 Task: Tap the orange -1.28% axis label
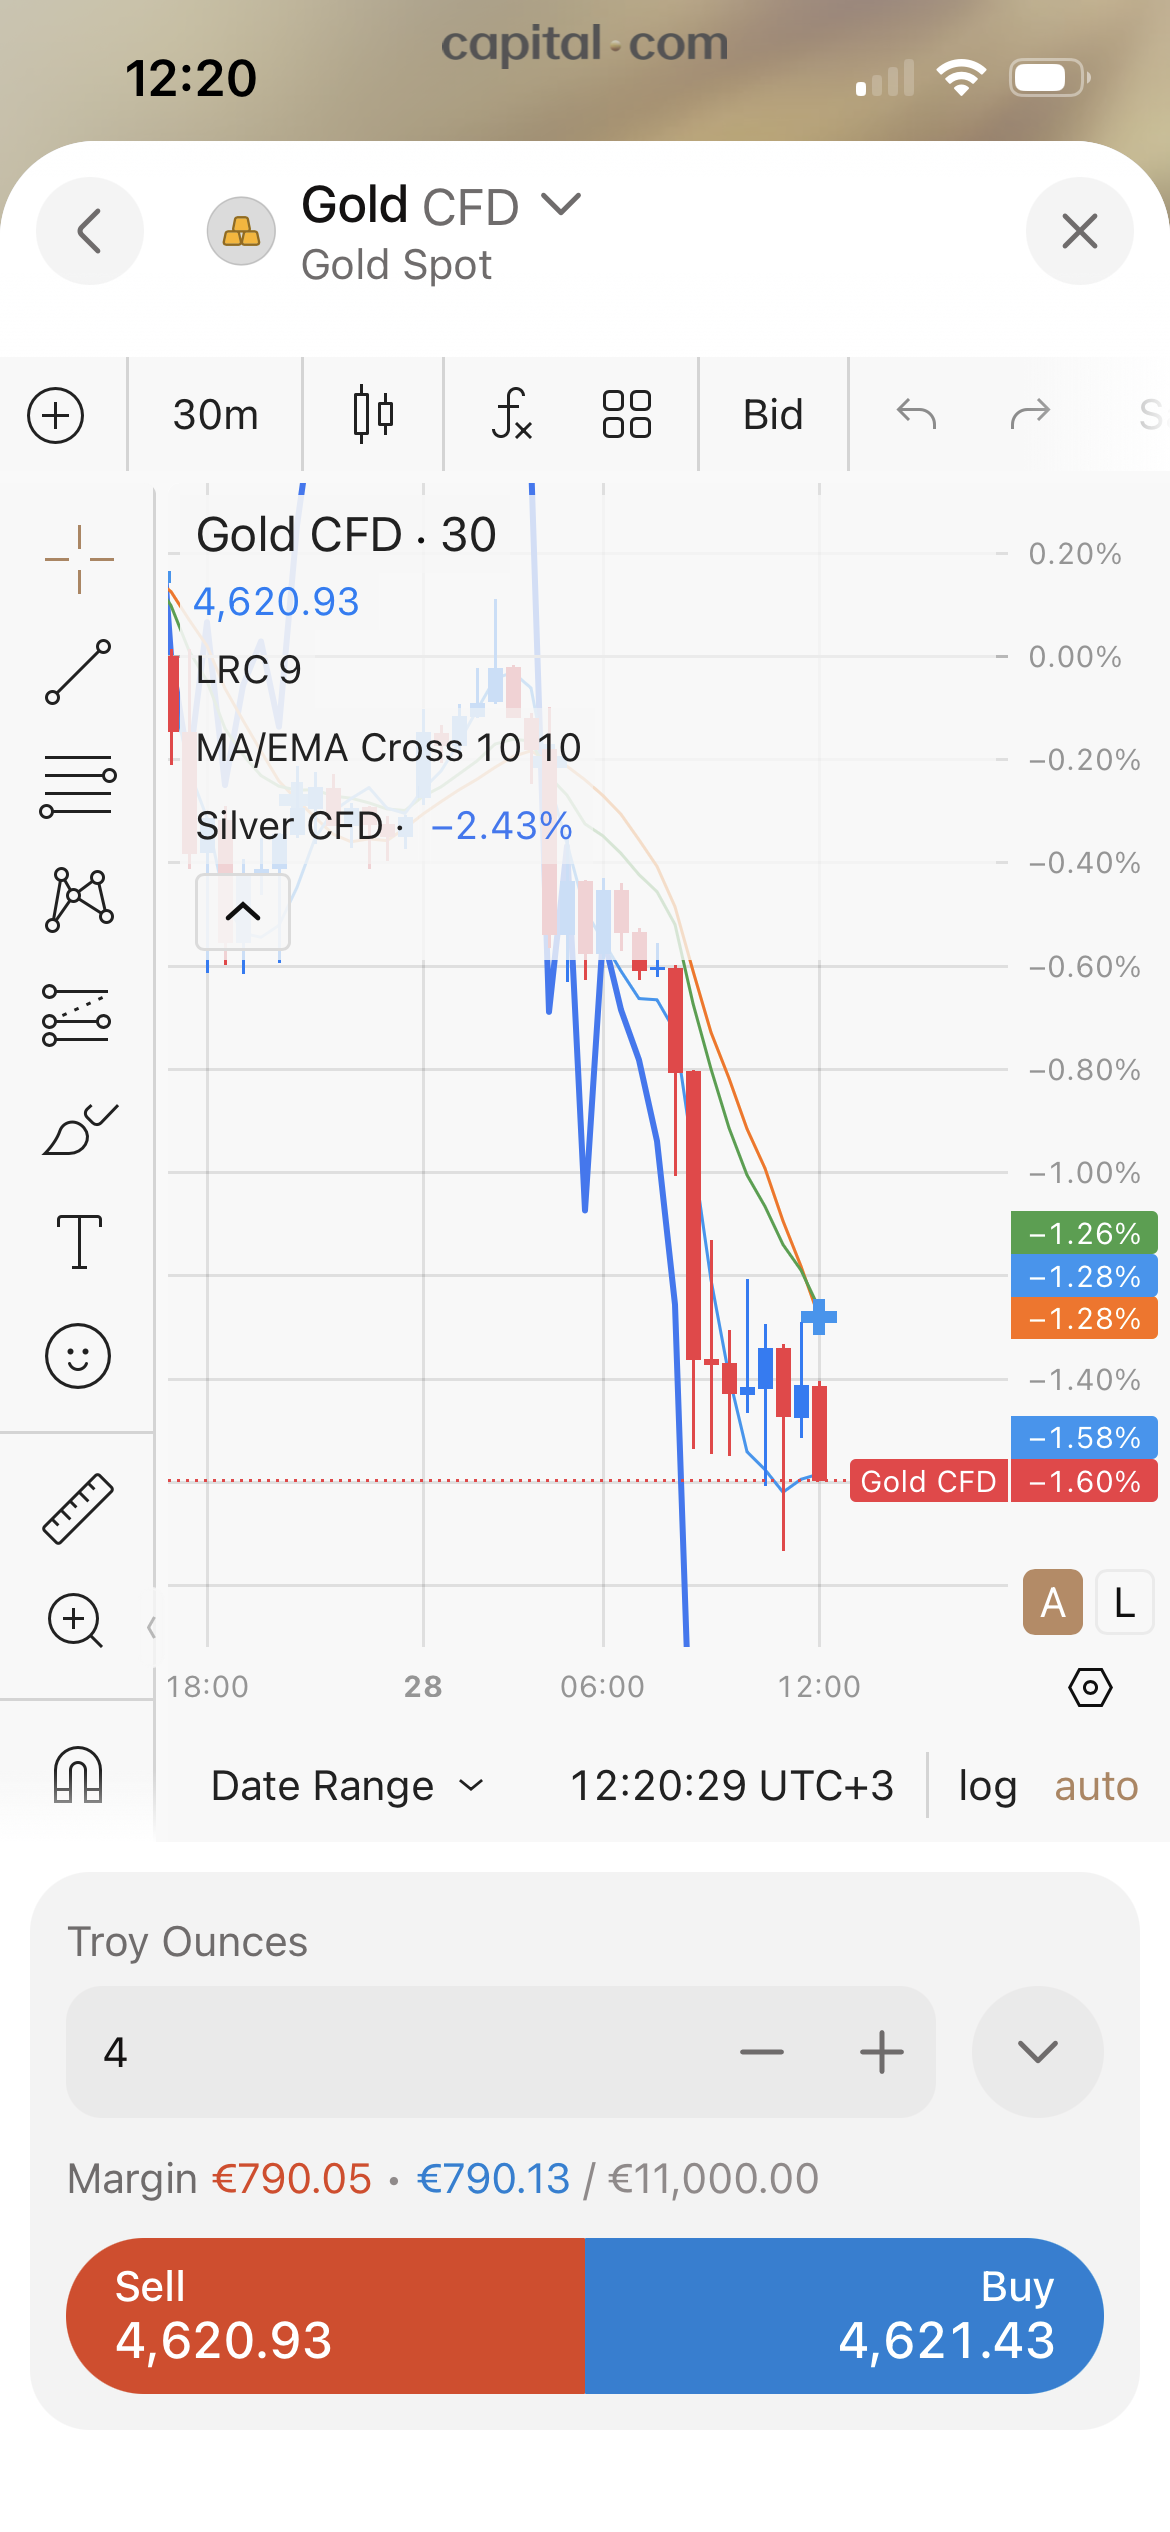click(1084, 1318)
